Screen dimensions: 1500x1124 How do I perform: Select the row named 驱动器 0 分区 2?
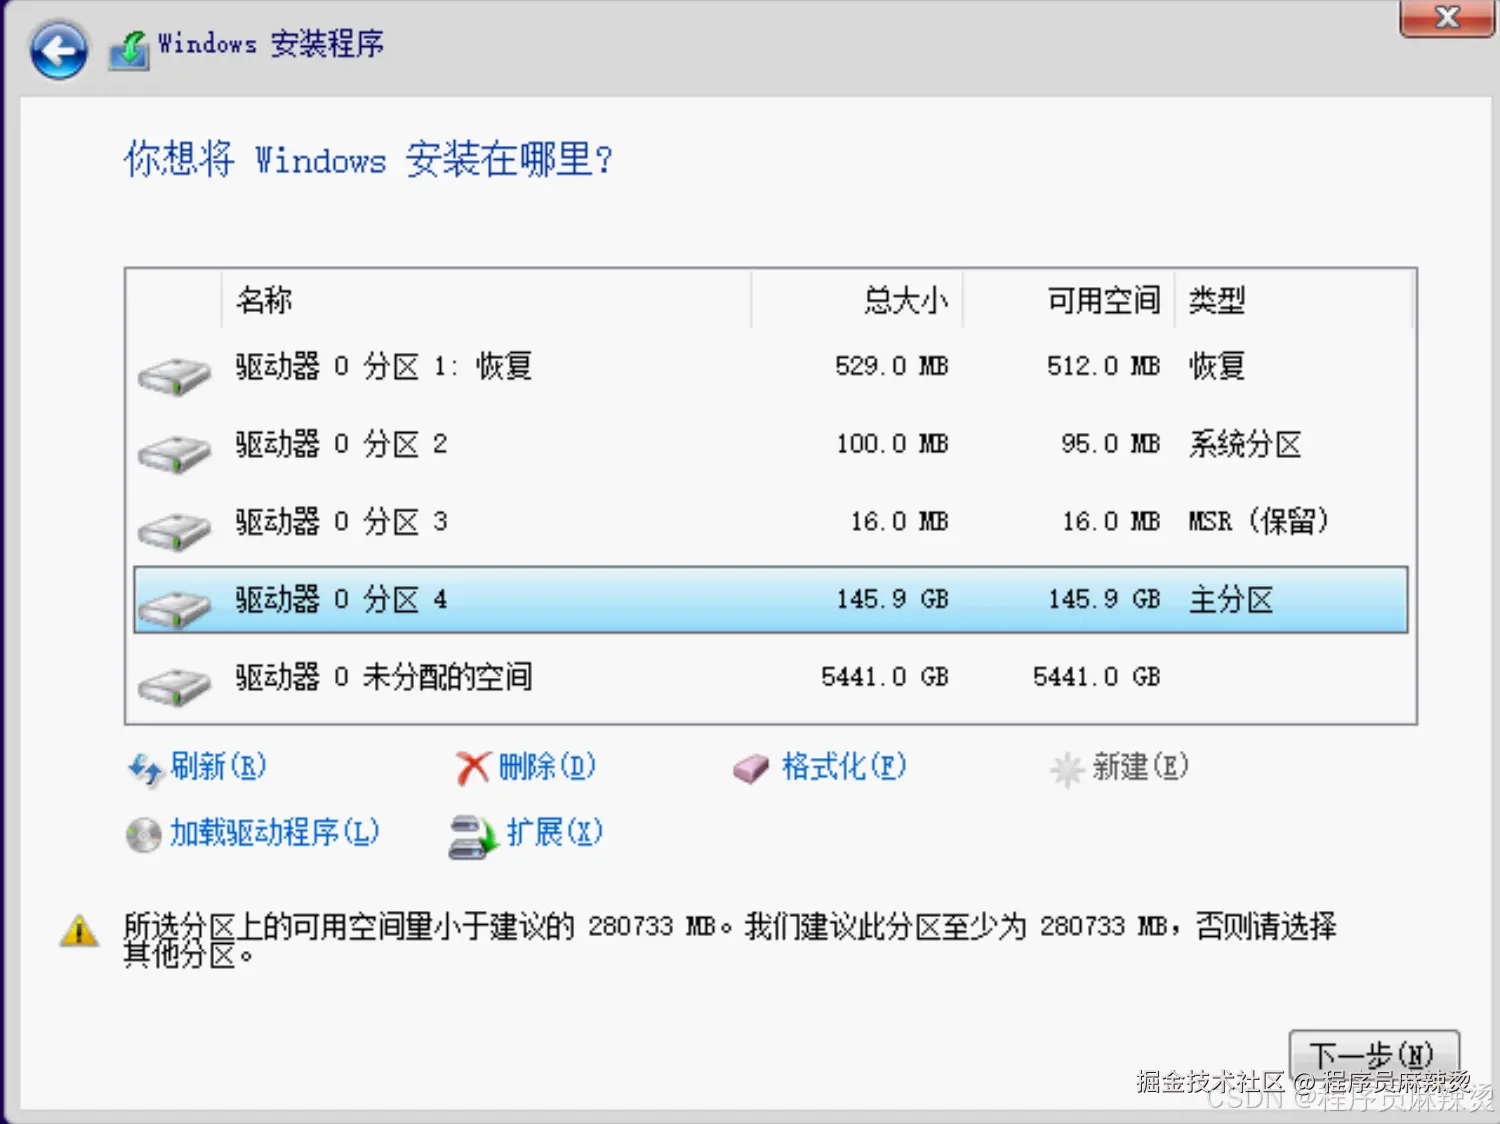pos(771,444)
